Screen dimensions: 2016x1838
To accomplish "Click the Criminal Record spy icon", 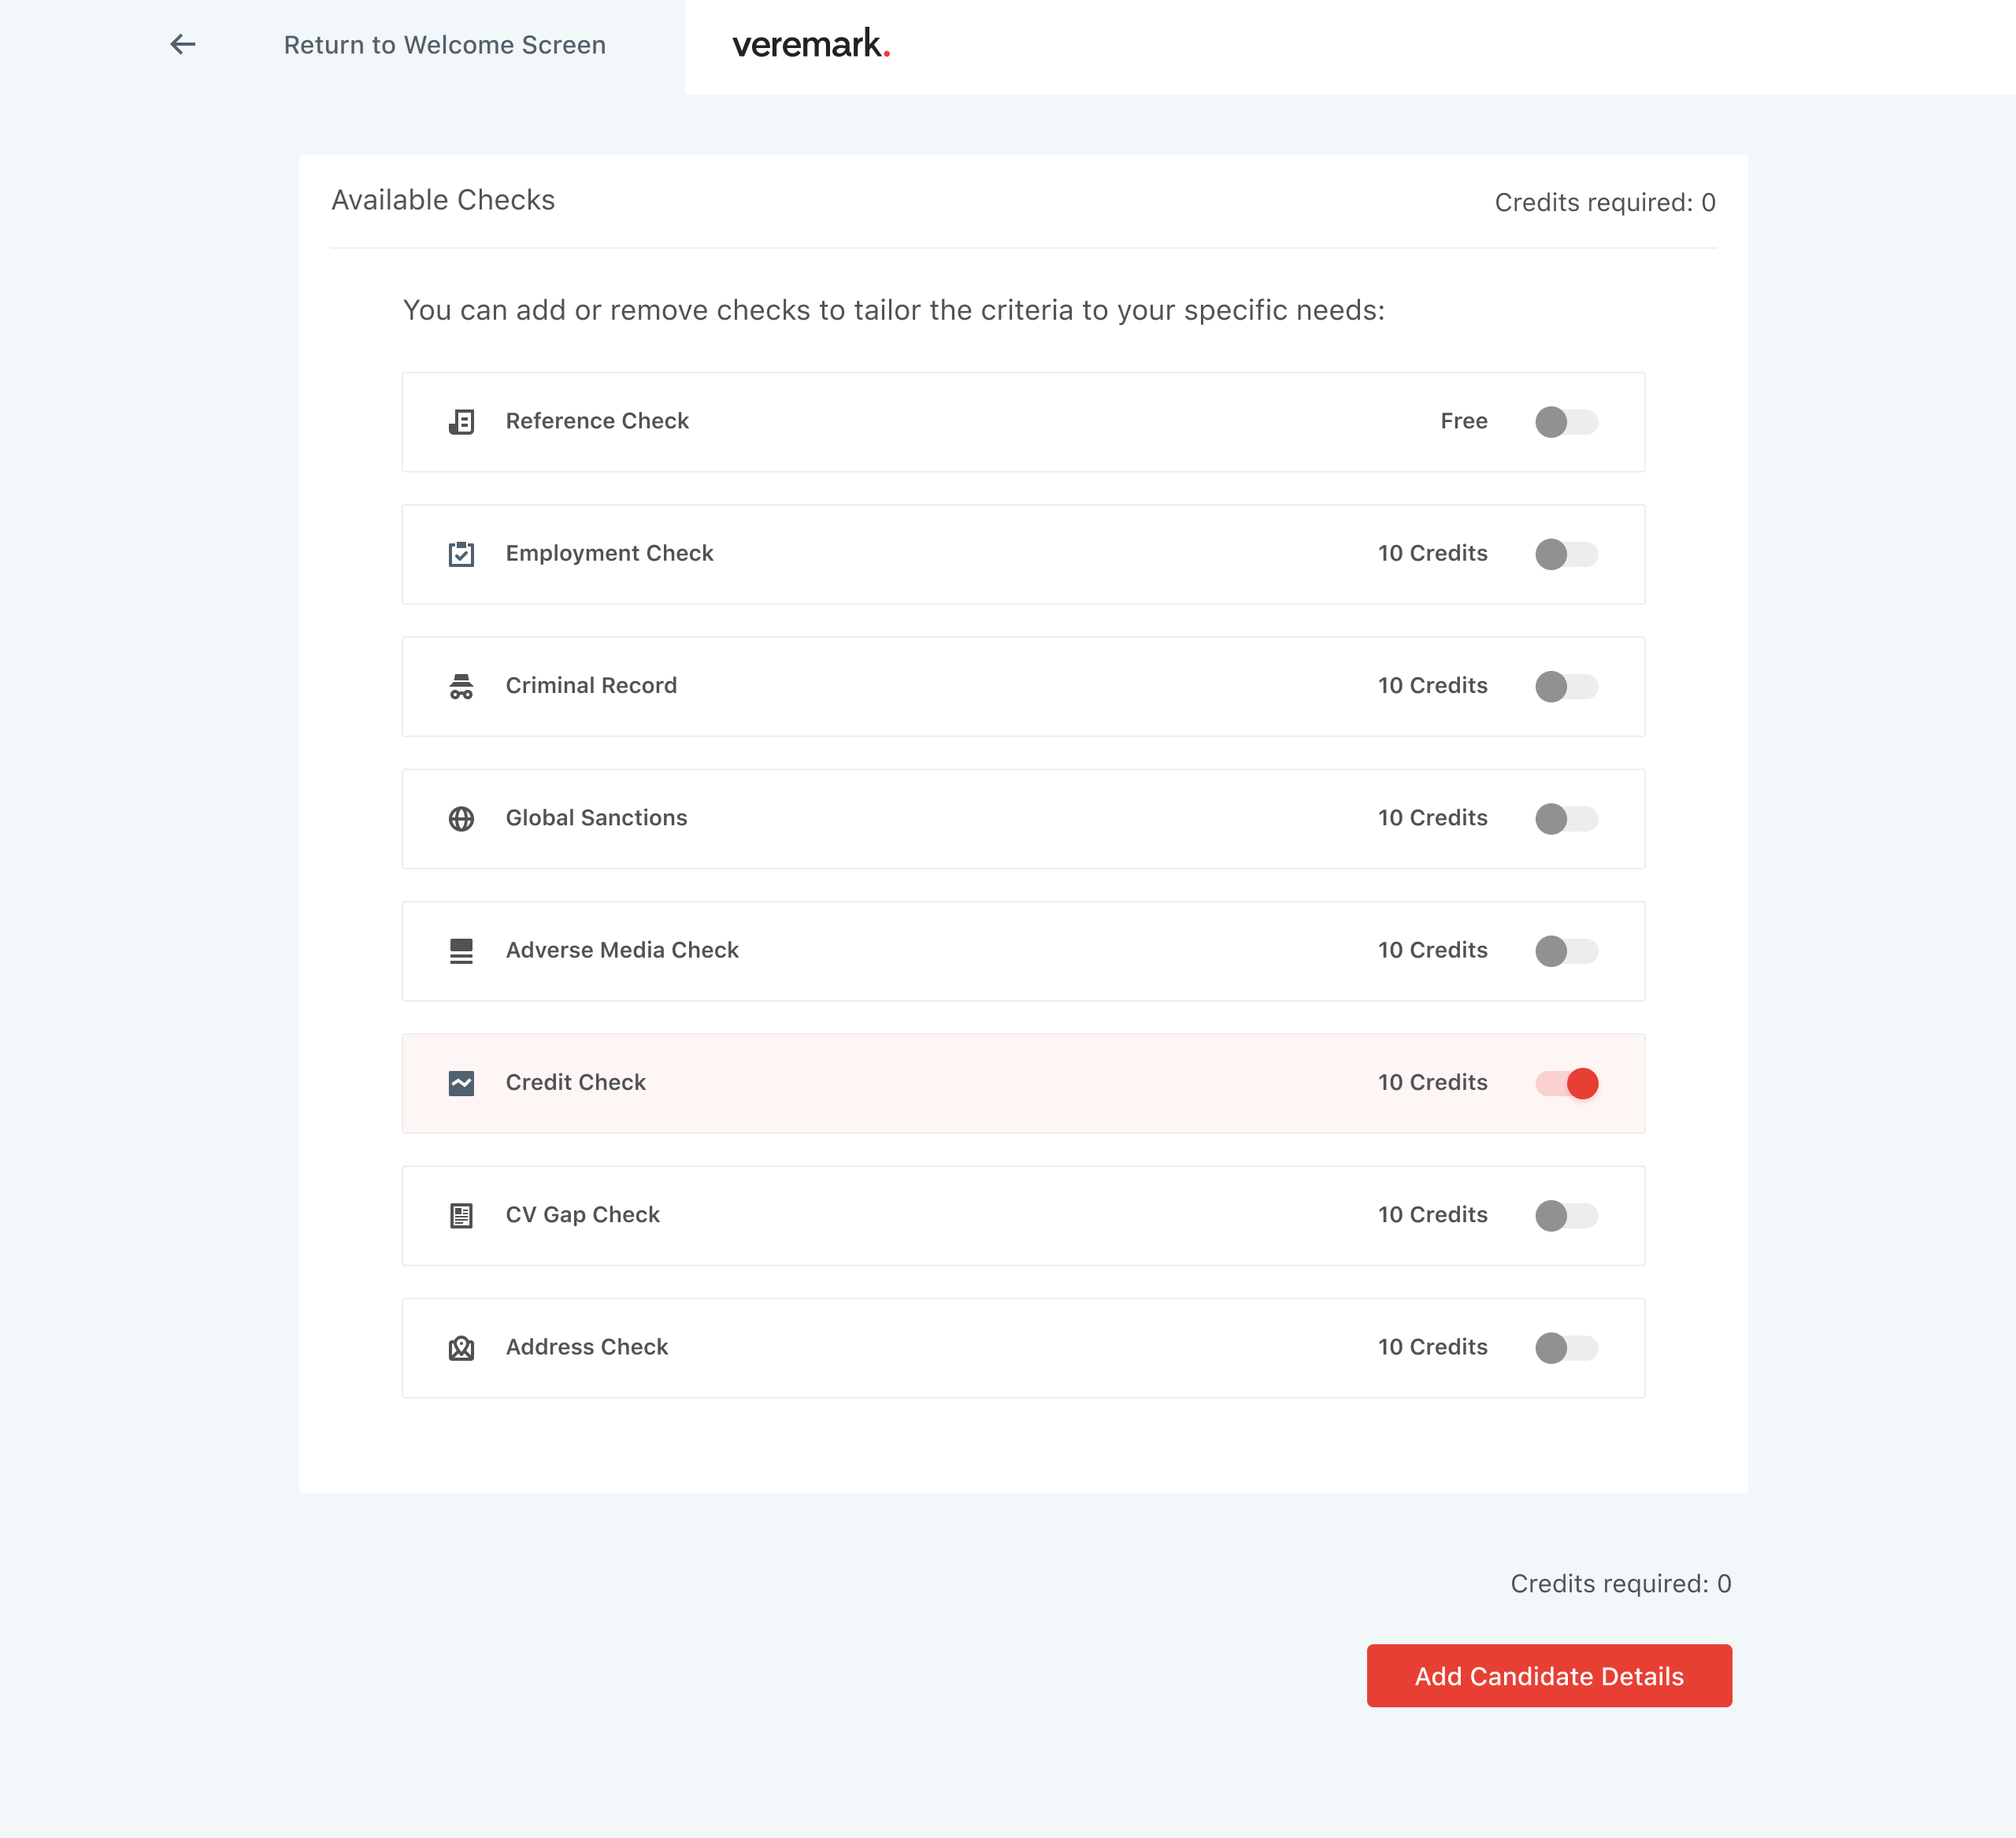I will click(461, 686).
